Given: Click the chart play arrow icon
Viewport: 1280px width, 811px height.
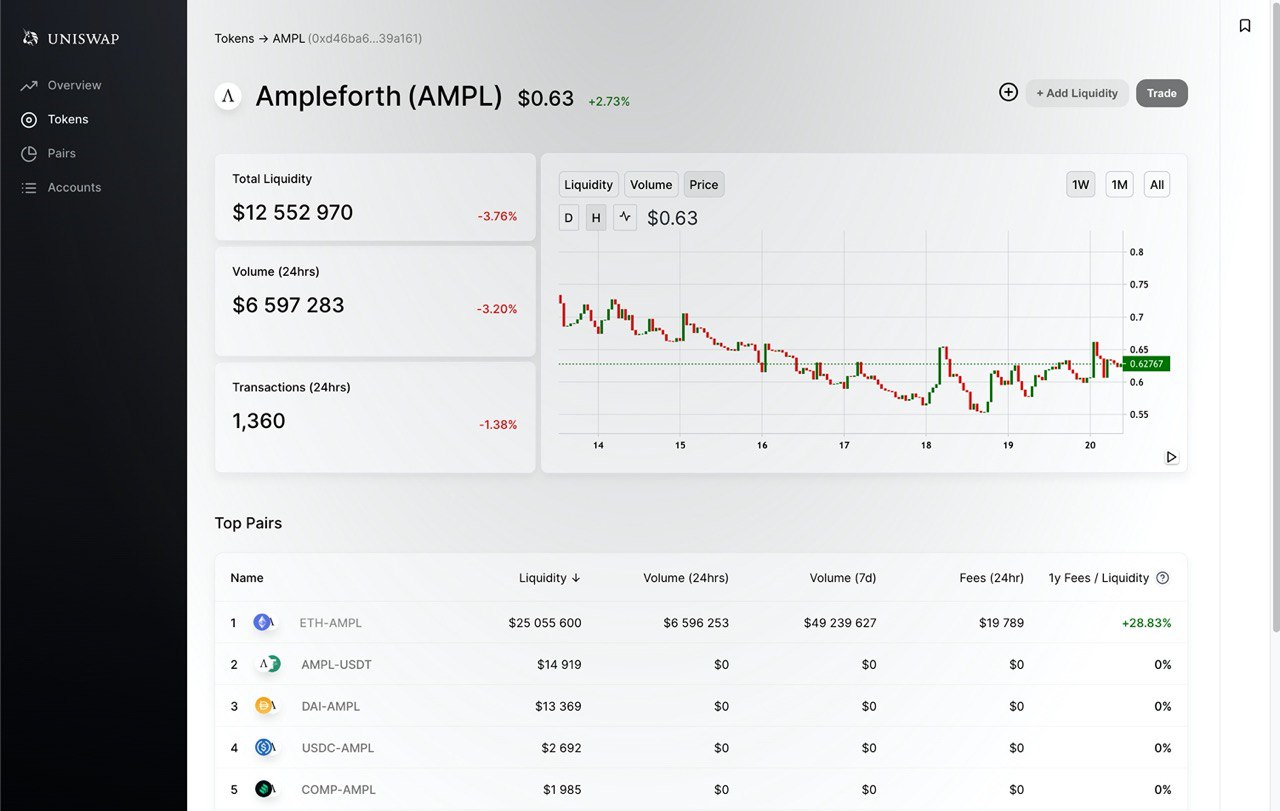Looking at the screenshot, I should click(1172, 457).
